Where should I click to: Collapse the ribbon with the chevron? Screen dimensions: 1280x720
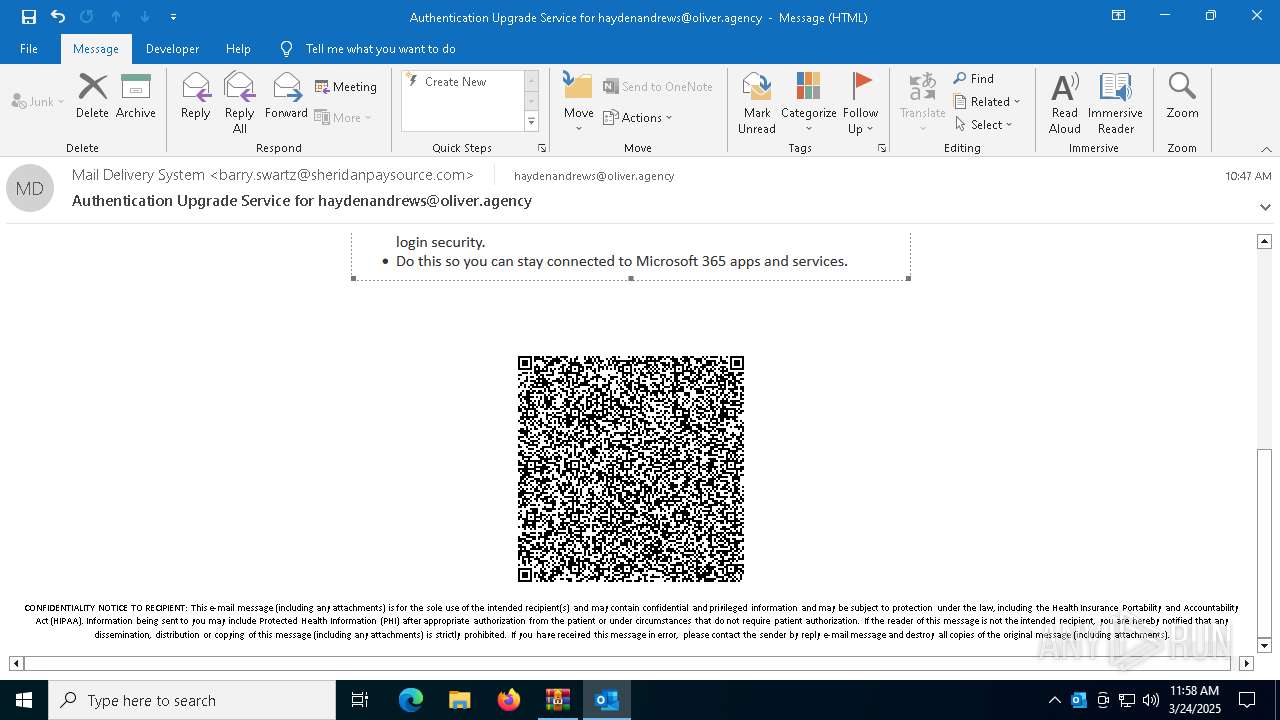(1266, 149)
